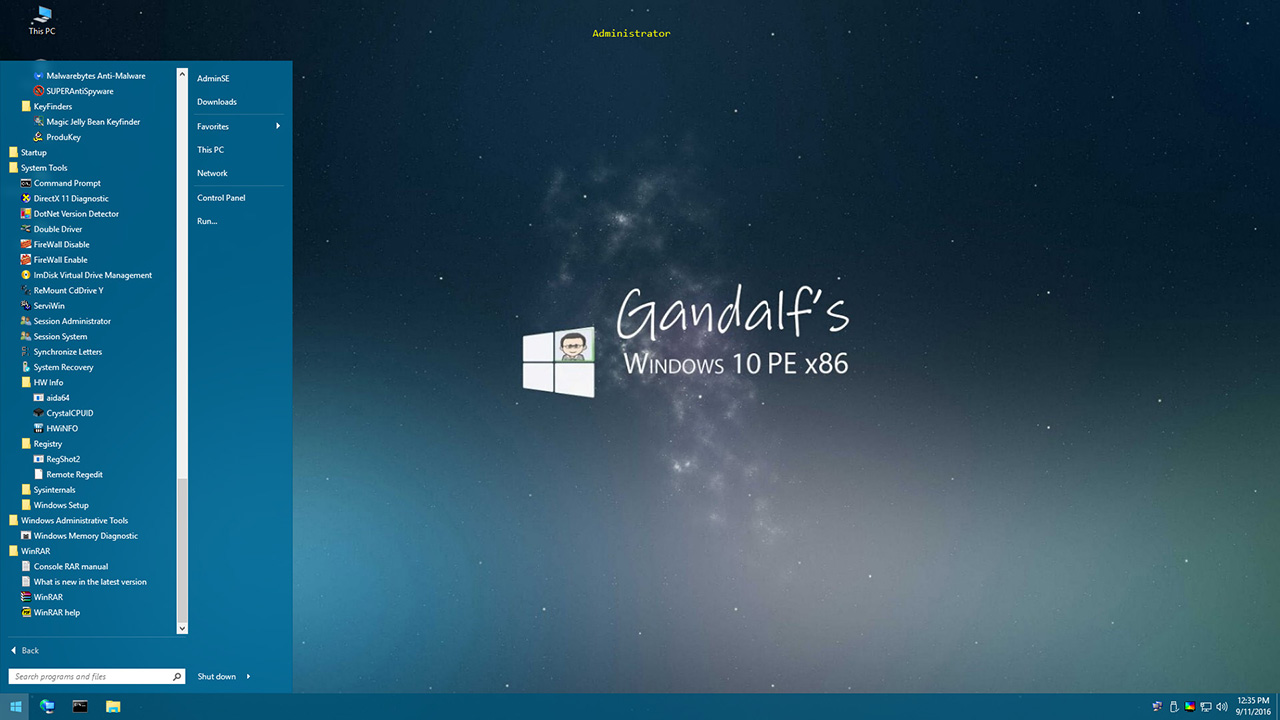This screenshot has height=720, width=1280.
Task: Open the taskbar command prompt icon
Action: [80, 706]
